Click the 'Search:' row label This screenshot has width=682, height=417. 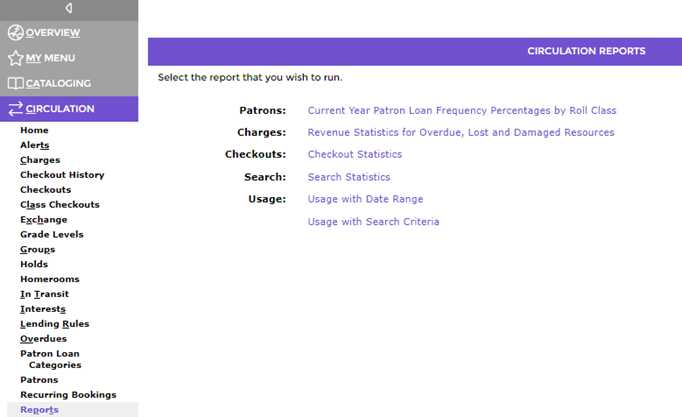(265, 177)
